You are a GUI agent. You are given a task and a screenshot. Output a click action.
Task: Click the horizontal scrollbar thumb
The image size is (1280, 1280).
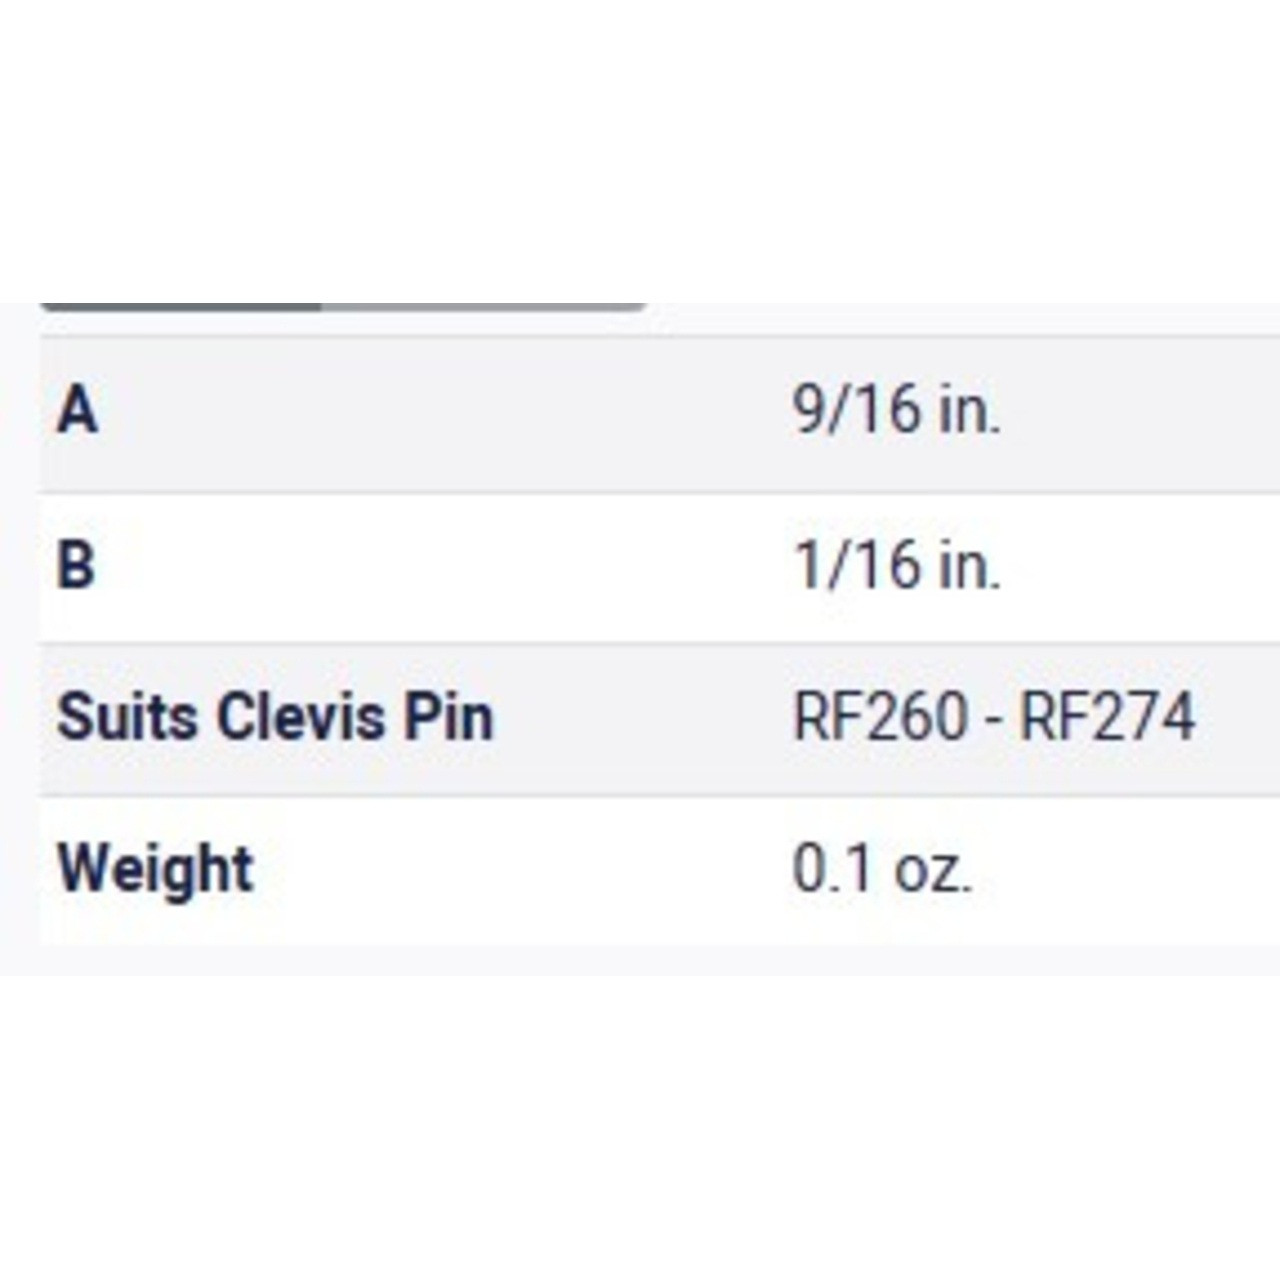[181, 306]
